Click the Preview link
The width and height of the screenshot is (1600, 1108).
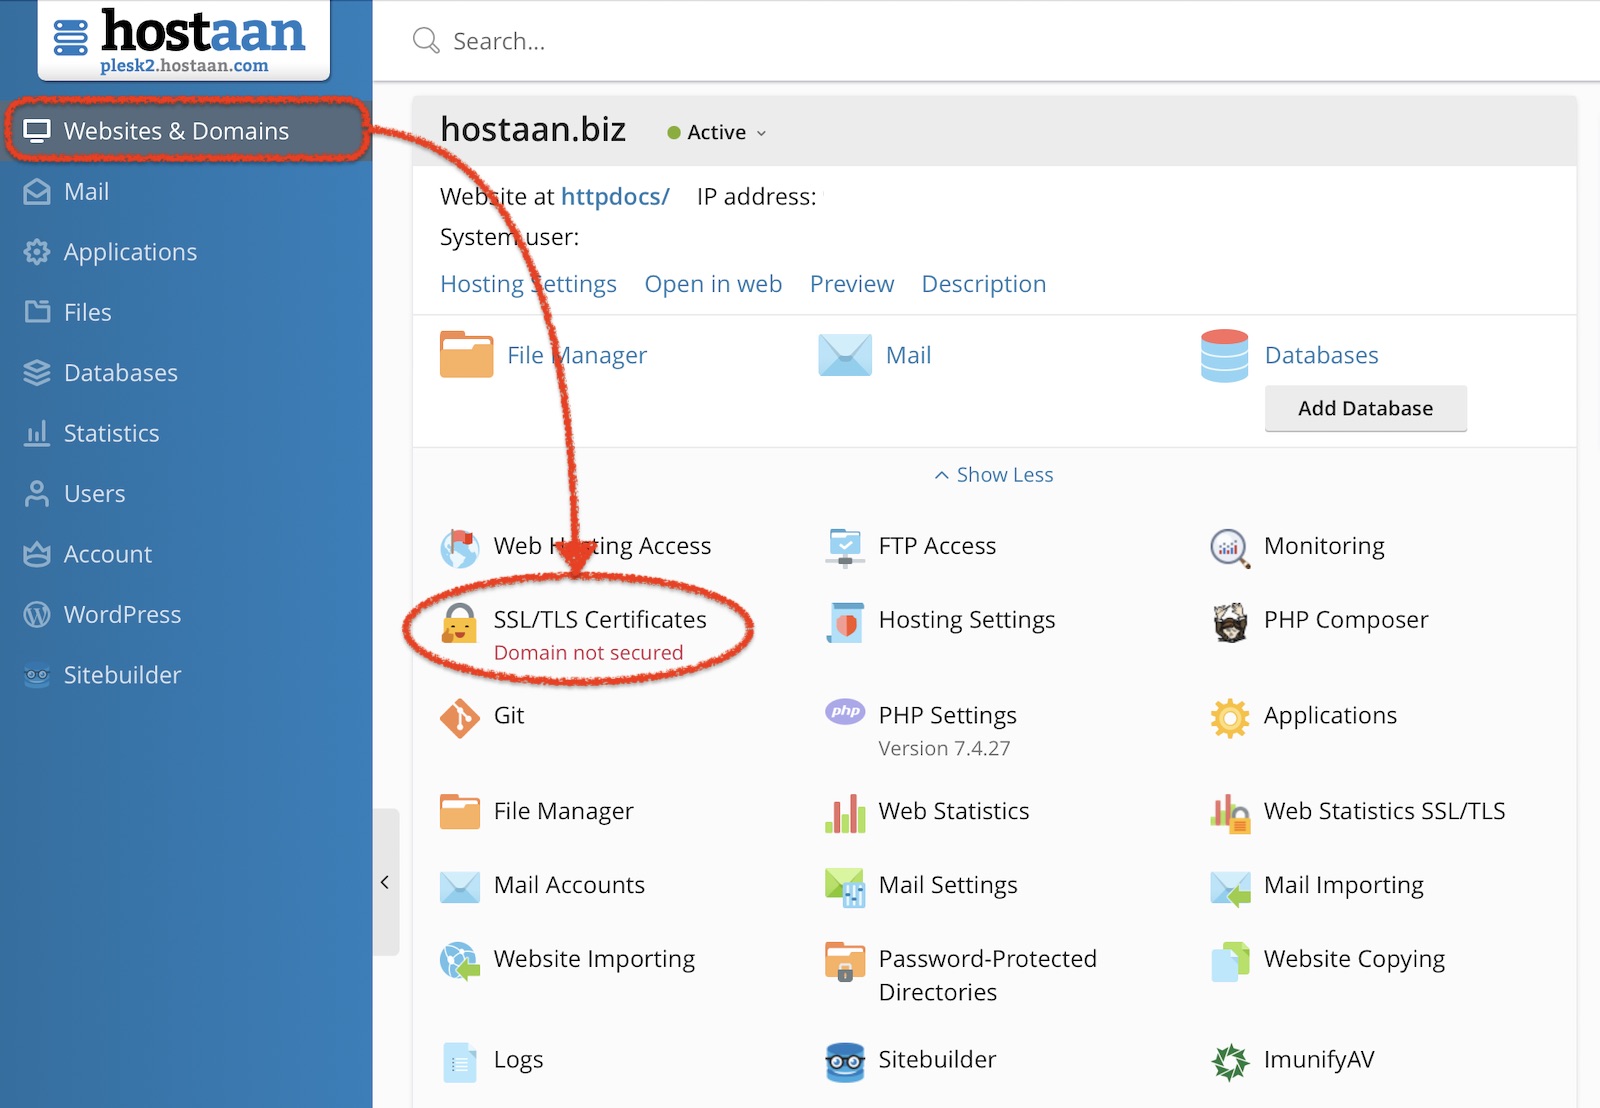coord(852,285)
